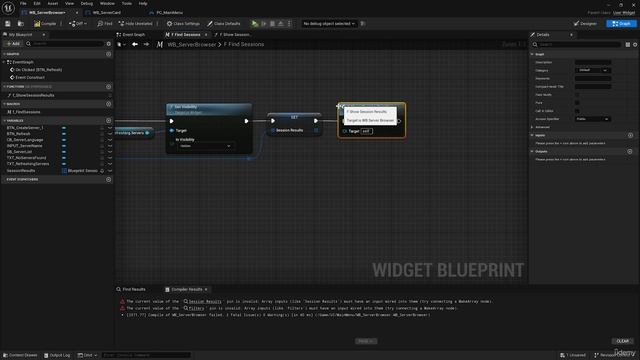Viewport: 640px width, 360px height.
Task: Add a new variable with Variables plus icon
Action: 109,120
